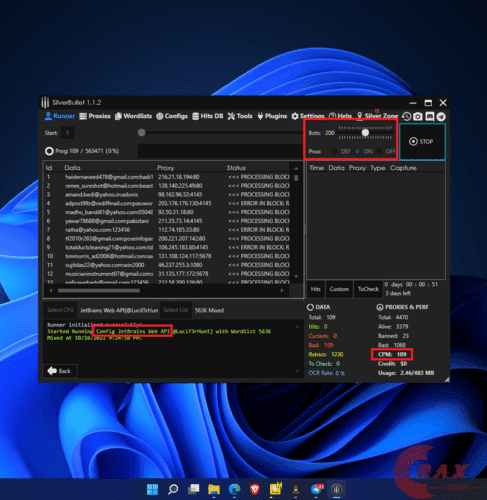Click the Start number field
This screenshot has width=487, height=500.
coord(67,133)
